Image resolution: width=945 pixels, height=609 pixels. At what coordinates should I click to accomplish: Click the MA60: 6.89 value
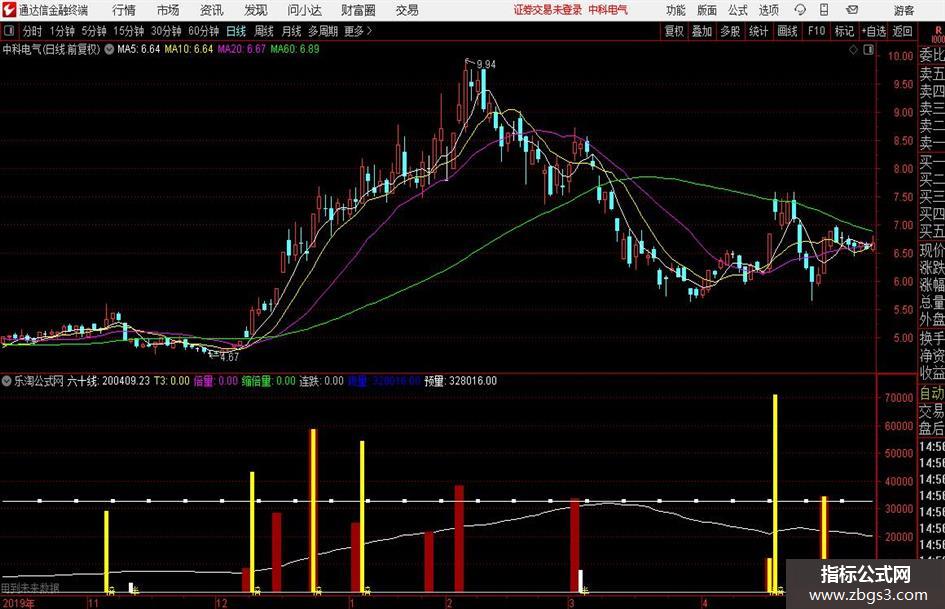click(x=295, y=49)
